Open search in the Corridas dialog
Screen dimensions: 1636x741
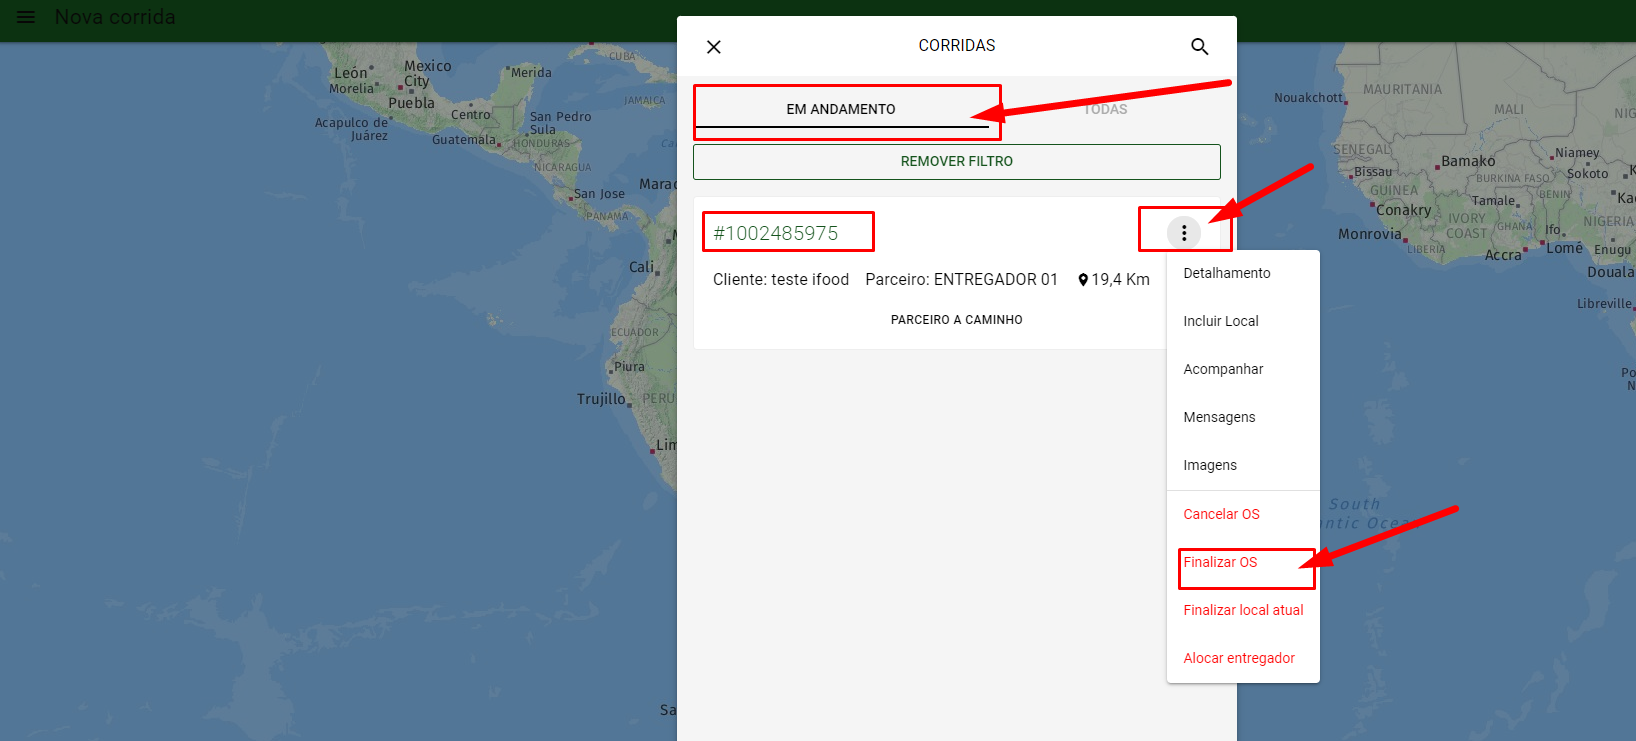(1200, 46)
